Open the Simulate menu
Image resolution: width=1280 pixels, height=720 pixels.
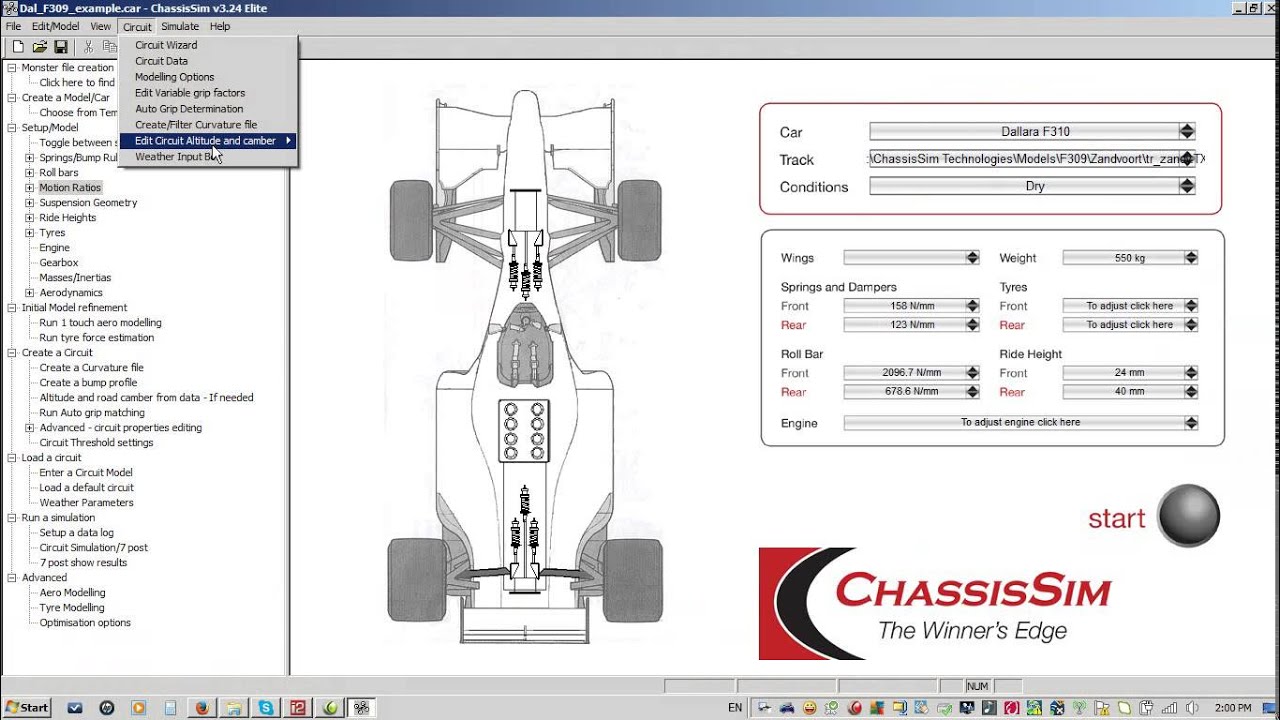(x=180, y=26)
